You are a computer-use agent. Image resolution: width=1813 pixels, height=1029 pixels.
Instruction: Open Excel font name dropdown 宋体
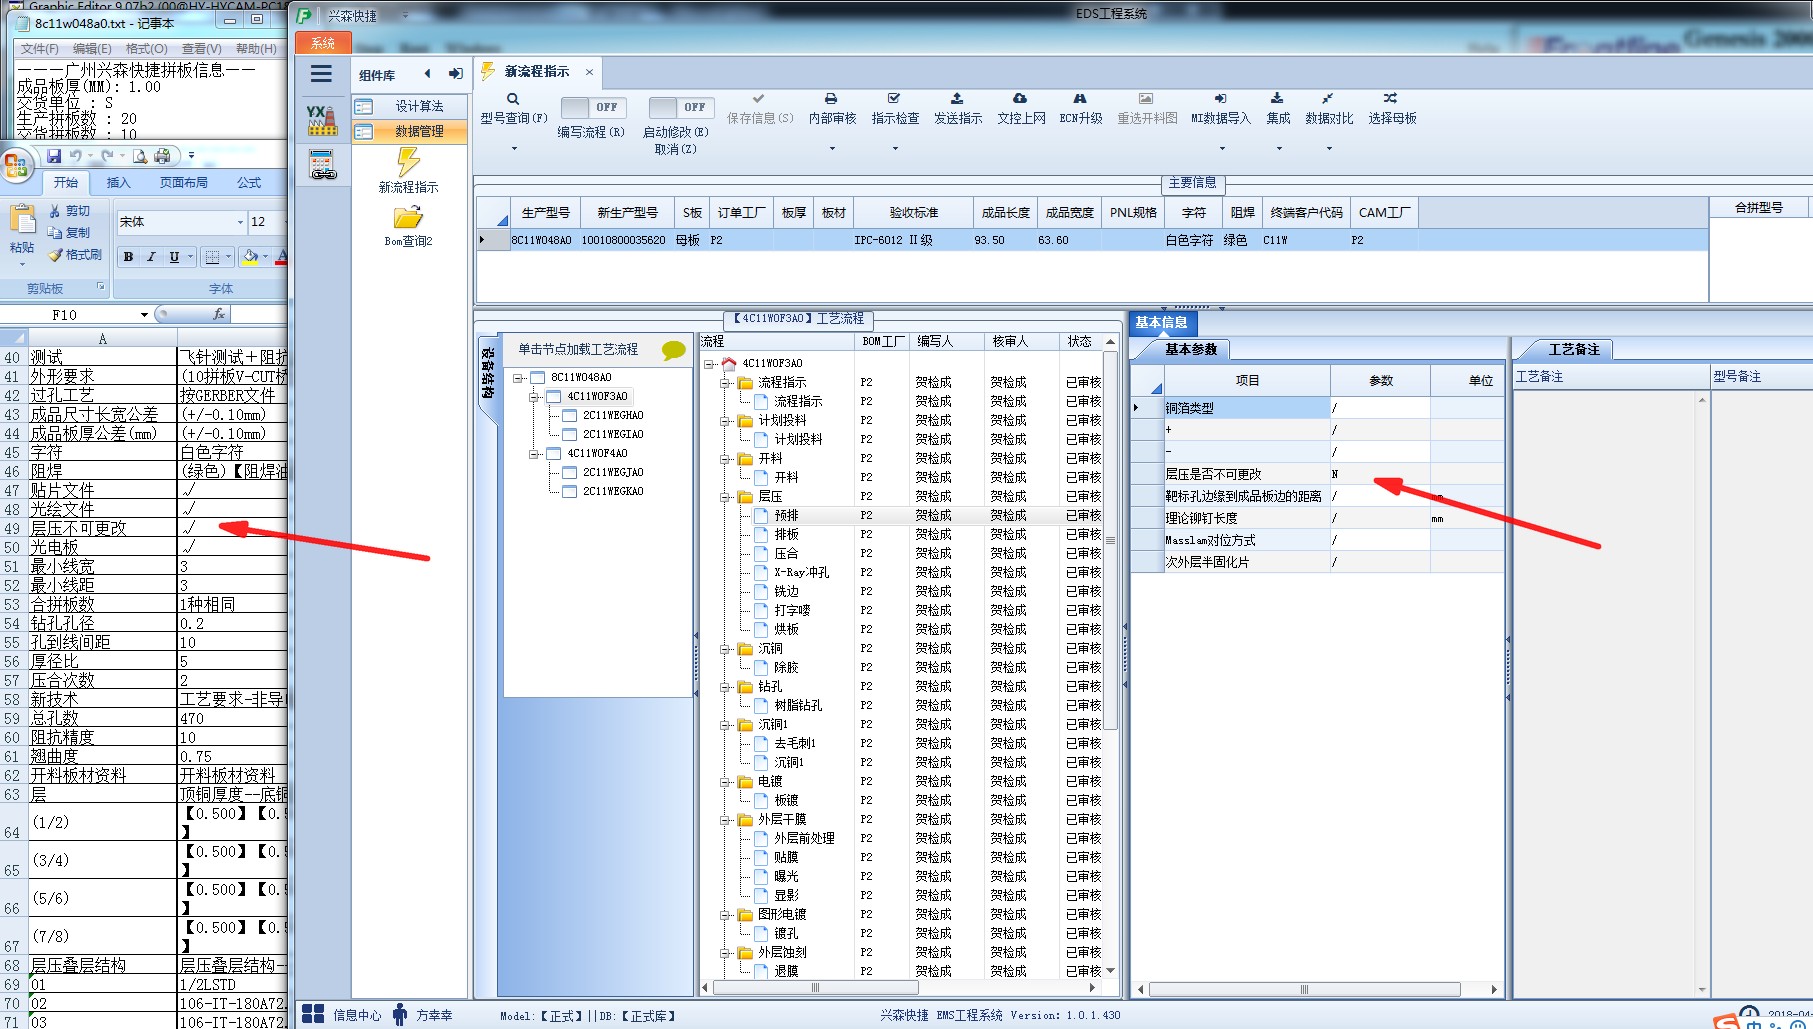(240, 222)
